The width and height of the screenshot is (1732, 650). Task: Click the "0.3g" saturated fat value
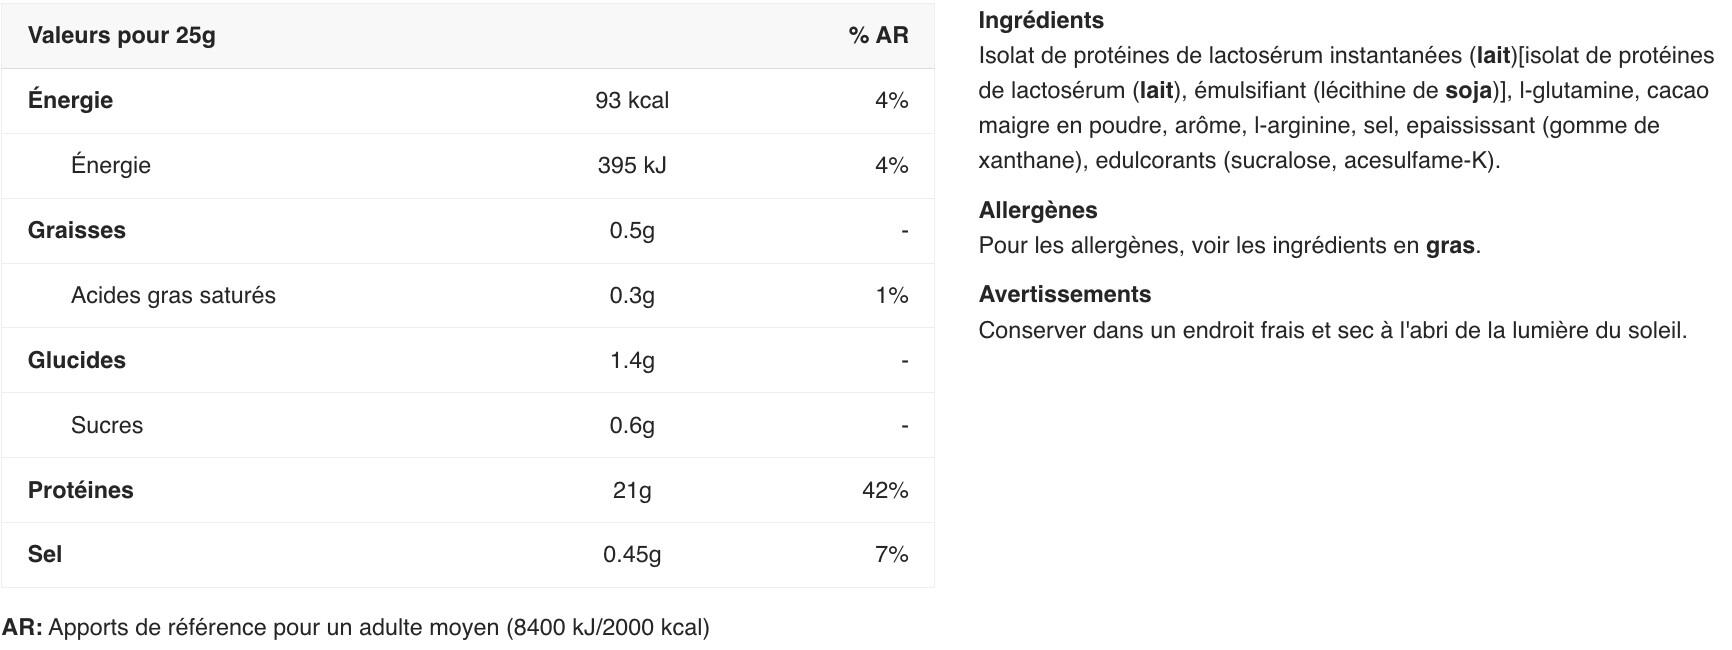(632, 295)
